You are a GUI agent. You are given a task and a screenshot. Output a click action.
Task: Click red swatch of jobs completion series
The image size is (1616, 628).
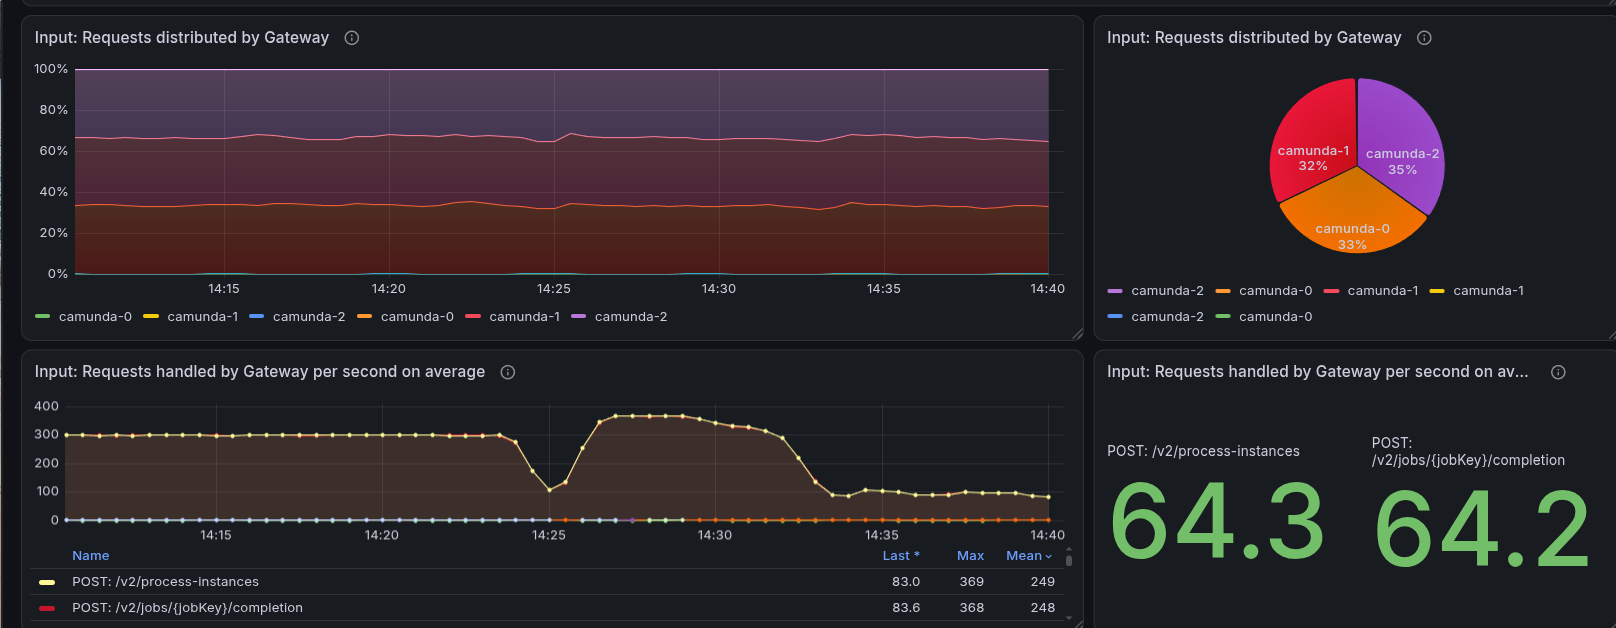click(47, 608)
